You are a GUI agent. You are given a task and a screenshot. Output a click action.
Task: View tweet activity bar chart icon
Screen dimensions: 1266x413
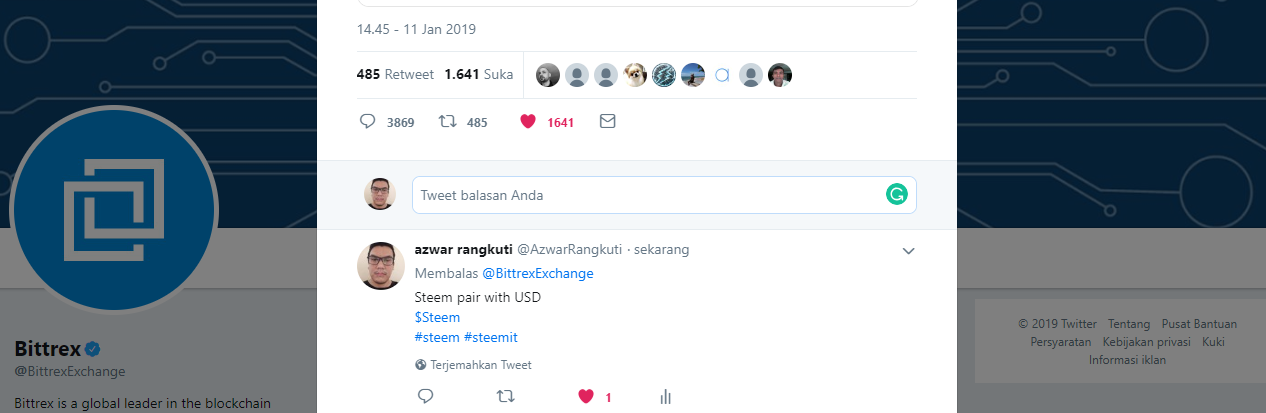pyautogui.click(x=665, y=397)
